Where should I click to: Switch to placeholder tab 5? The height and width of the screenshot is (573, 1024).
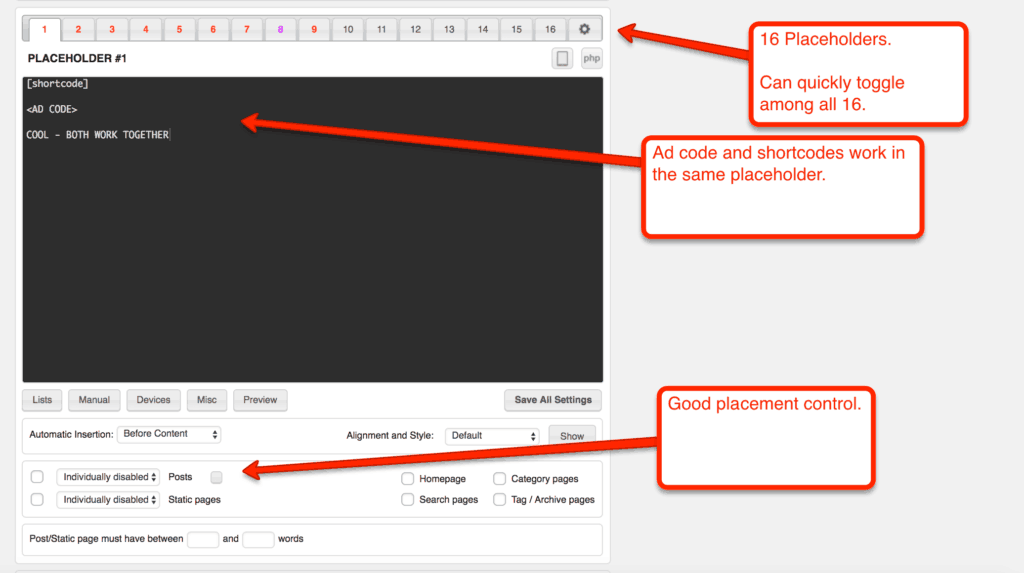(x=180, y=29)
